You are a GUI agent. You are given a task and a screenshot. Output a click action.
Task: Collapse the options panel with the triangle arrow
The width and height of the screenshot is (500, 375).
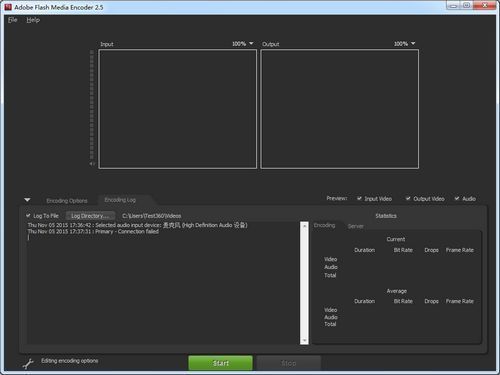click(27, 200)
